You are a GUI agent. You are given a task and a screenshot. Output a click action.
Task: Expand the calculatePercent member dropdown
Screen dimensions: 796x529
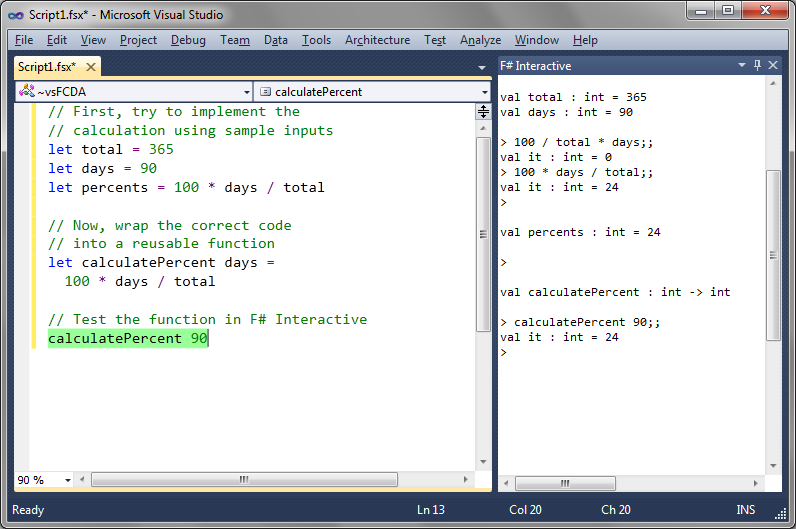484,92
